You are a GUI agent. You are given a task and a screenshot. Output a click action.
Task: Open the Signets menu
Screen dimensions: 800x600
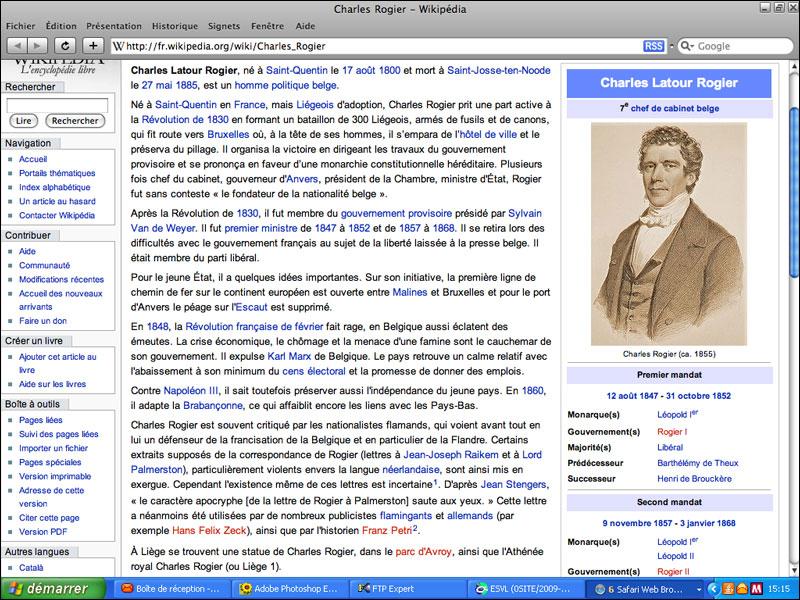tap(223, 26)
